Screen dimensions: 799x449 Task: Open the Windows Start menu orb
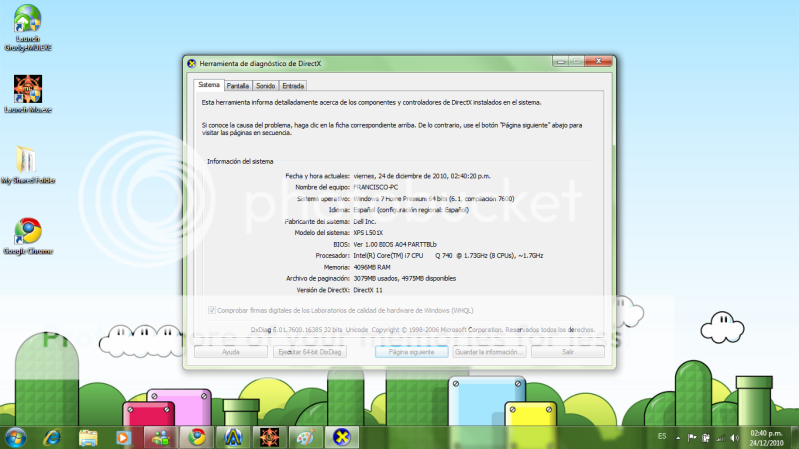[x=15, y=437]
